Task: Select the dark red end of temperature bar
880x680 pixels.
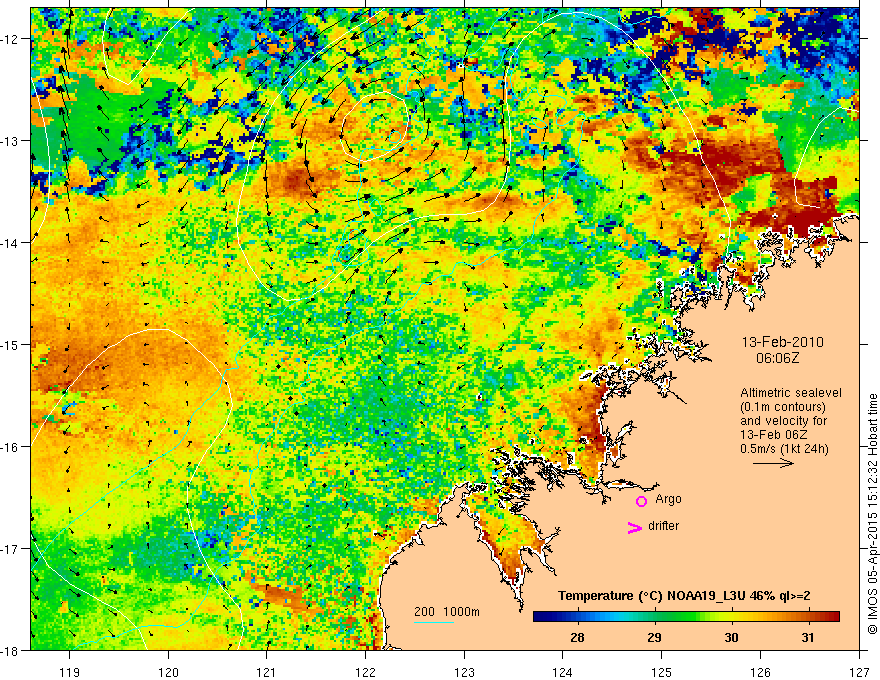Action: (x=833, y=617)
